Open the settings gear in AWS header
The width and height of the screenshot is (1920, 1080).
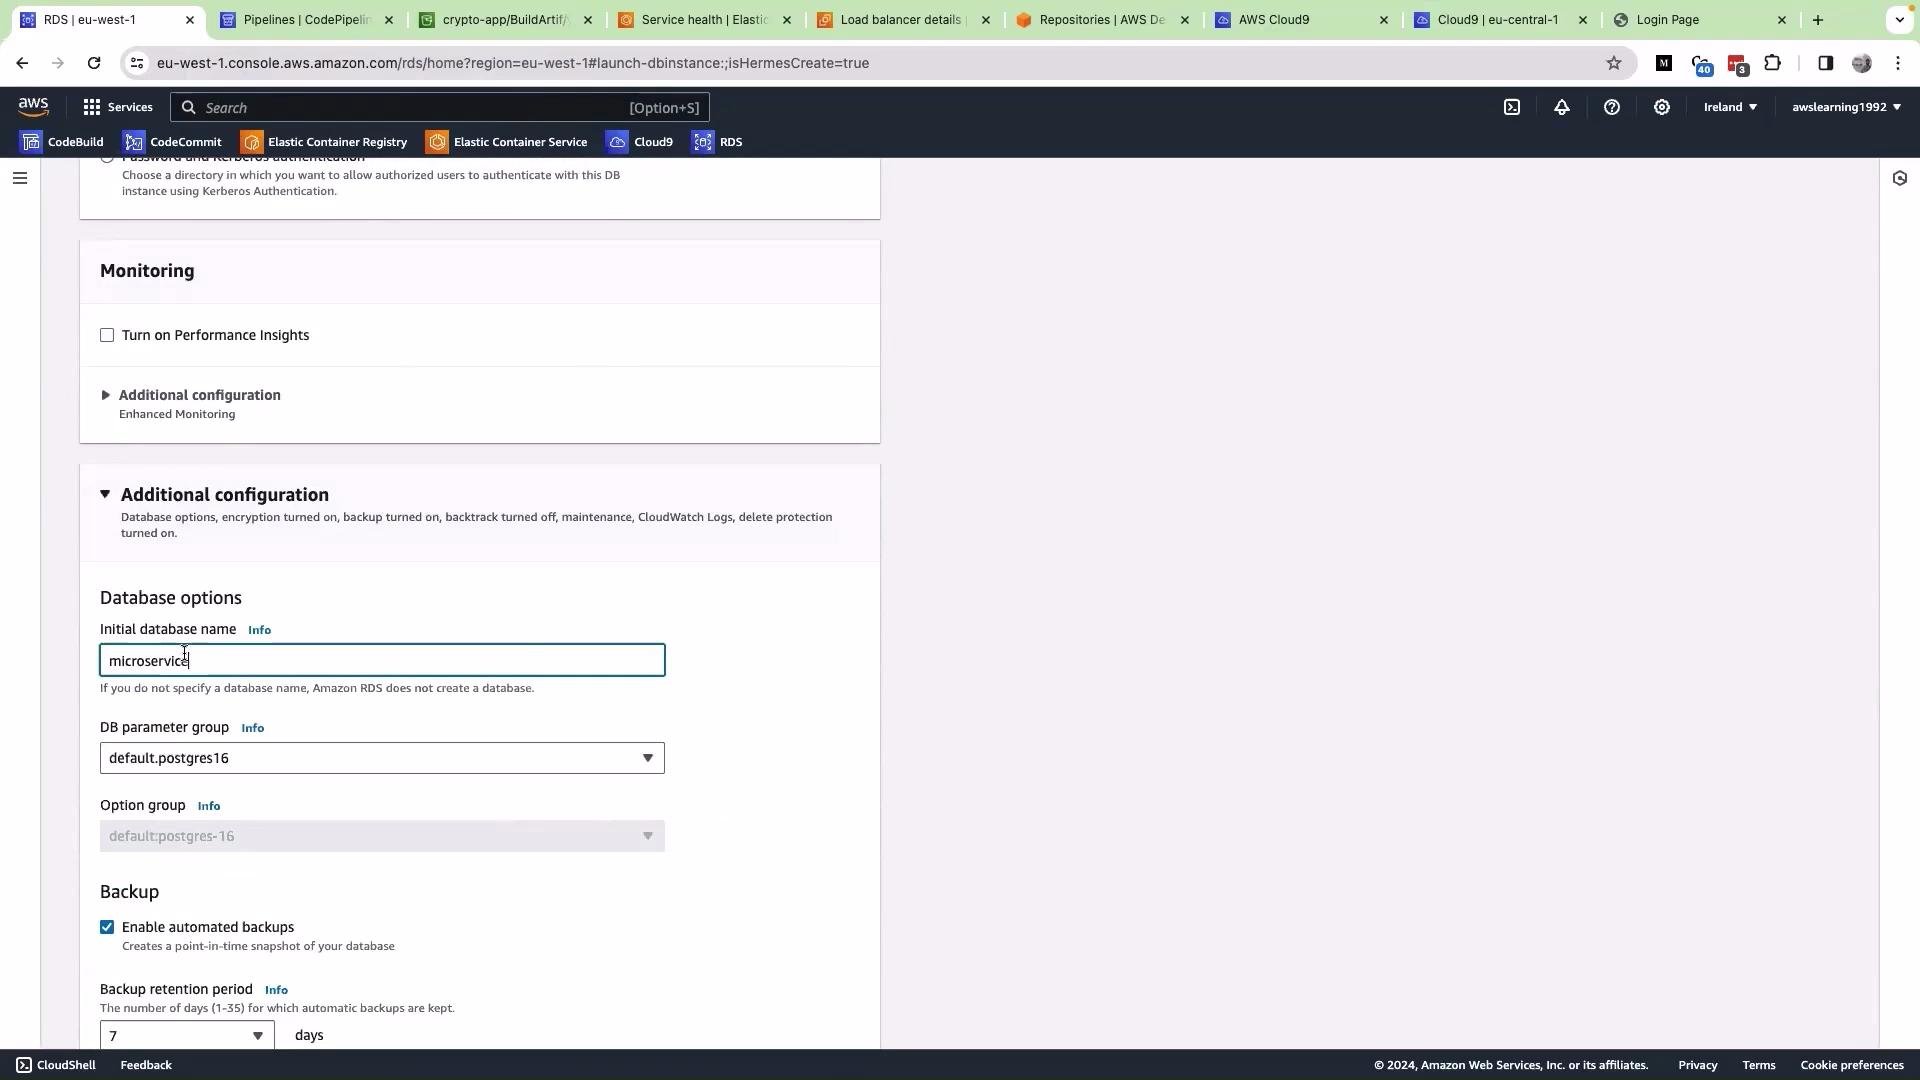(1662, 107)
